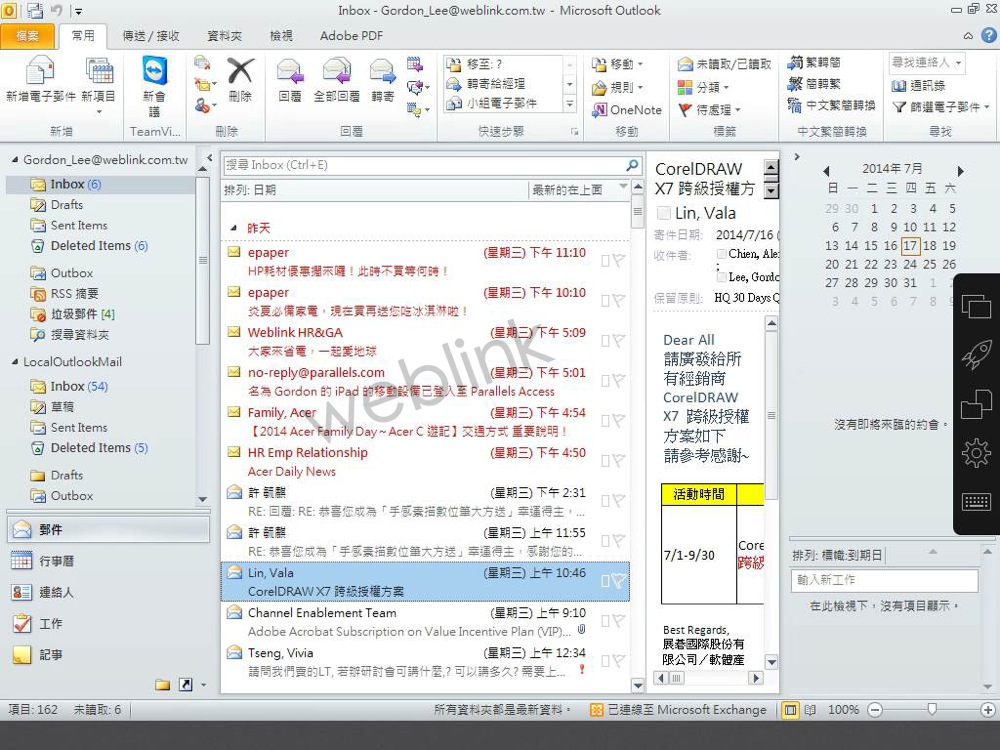Screen dimensions: 1000x750
Task: Click the Type a new task (輸入新工作) field
Action: coord(884,580)
